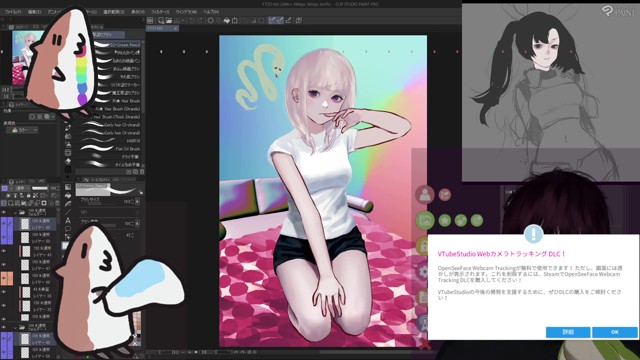Open the カラー expression color dropdown
This screenshot has width=640, height=360.
click(22, 130)
